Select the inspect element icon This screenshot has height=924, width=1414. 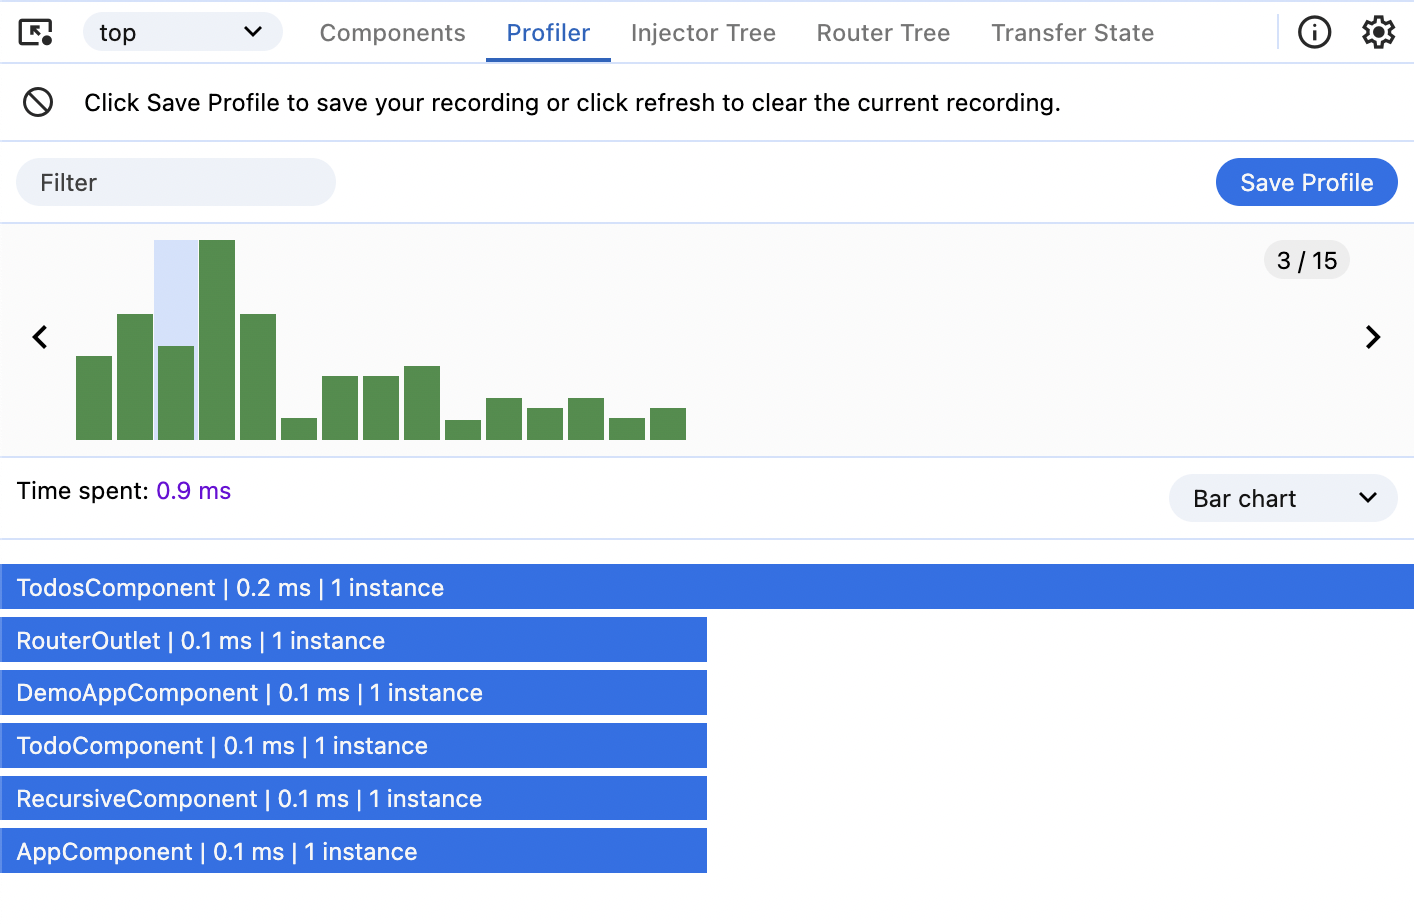[35, 32]
